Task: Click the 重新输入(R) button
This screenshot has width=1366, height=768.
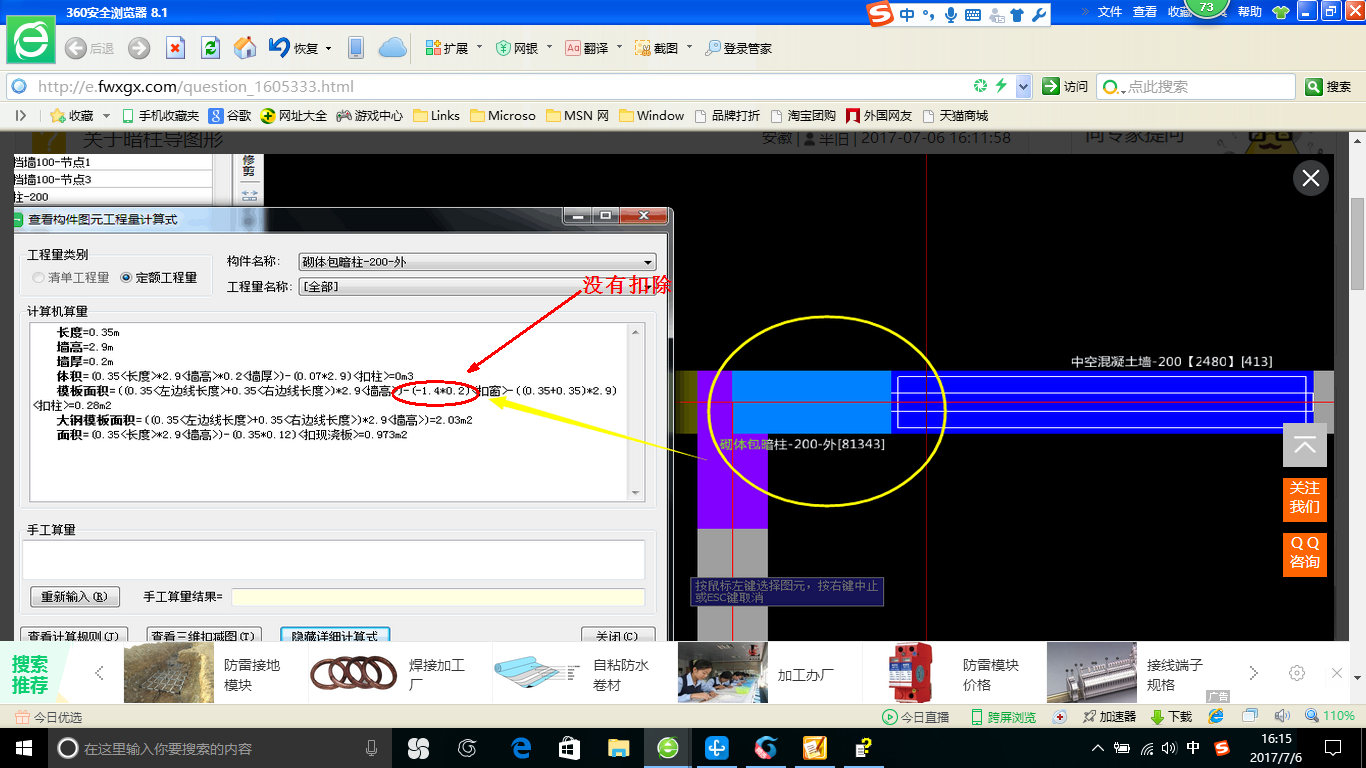Action: 75,597
